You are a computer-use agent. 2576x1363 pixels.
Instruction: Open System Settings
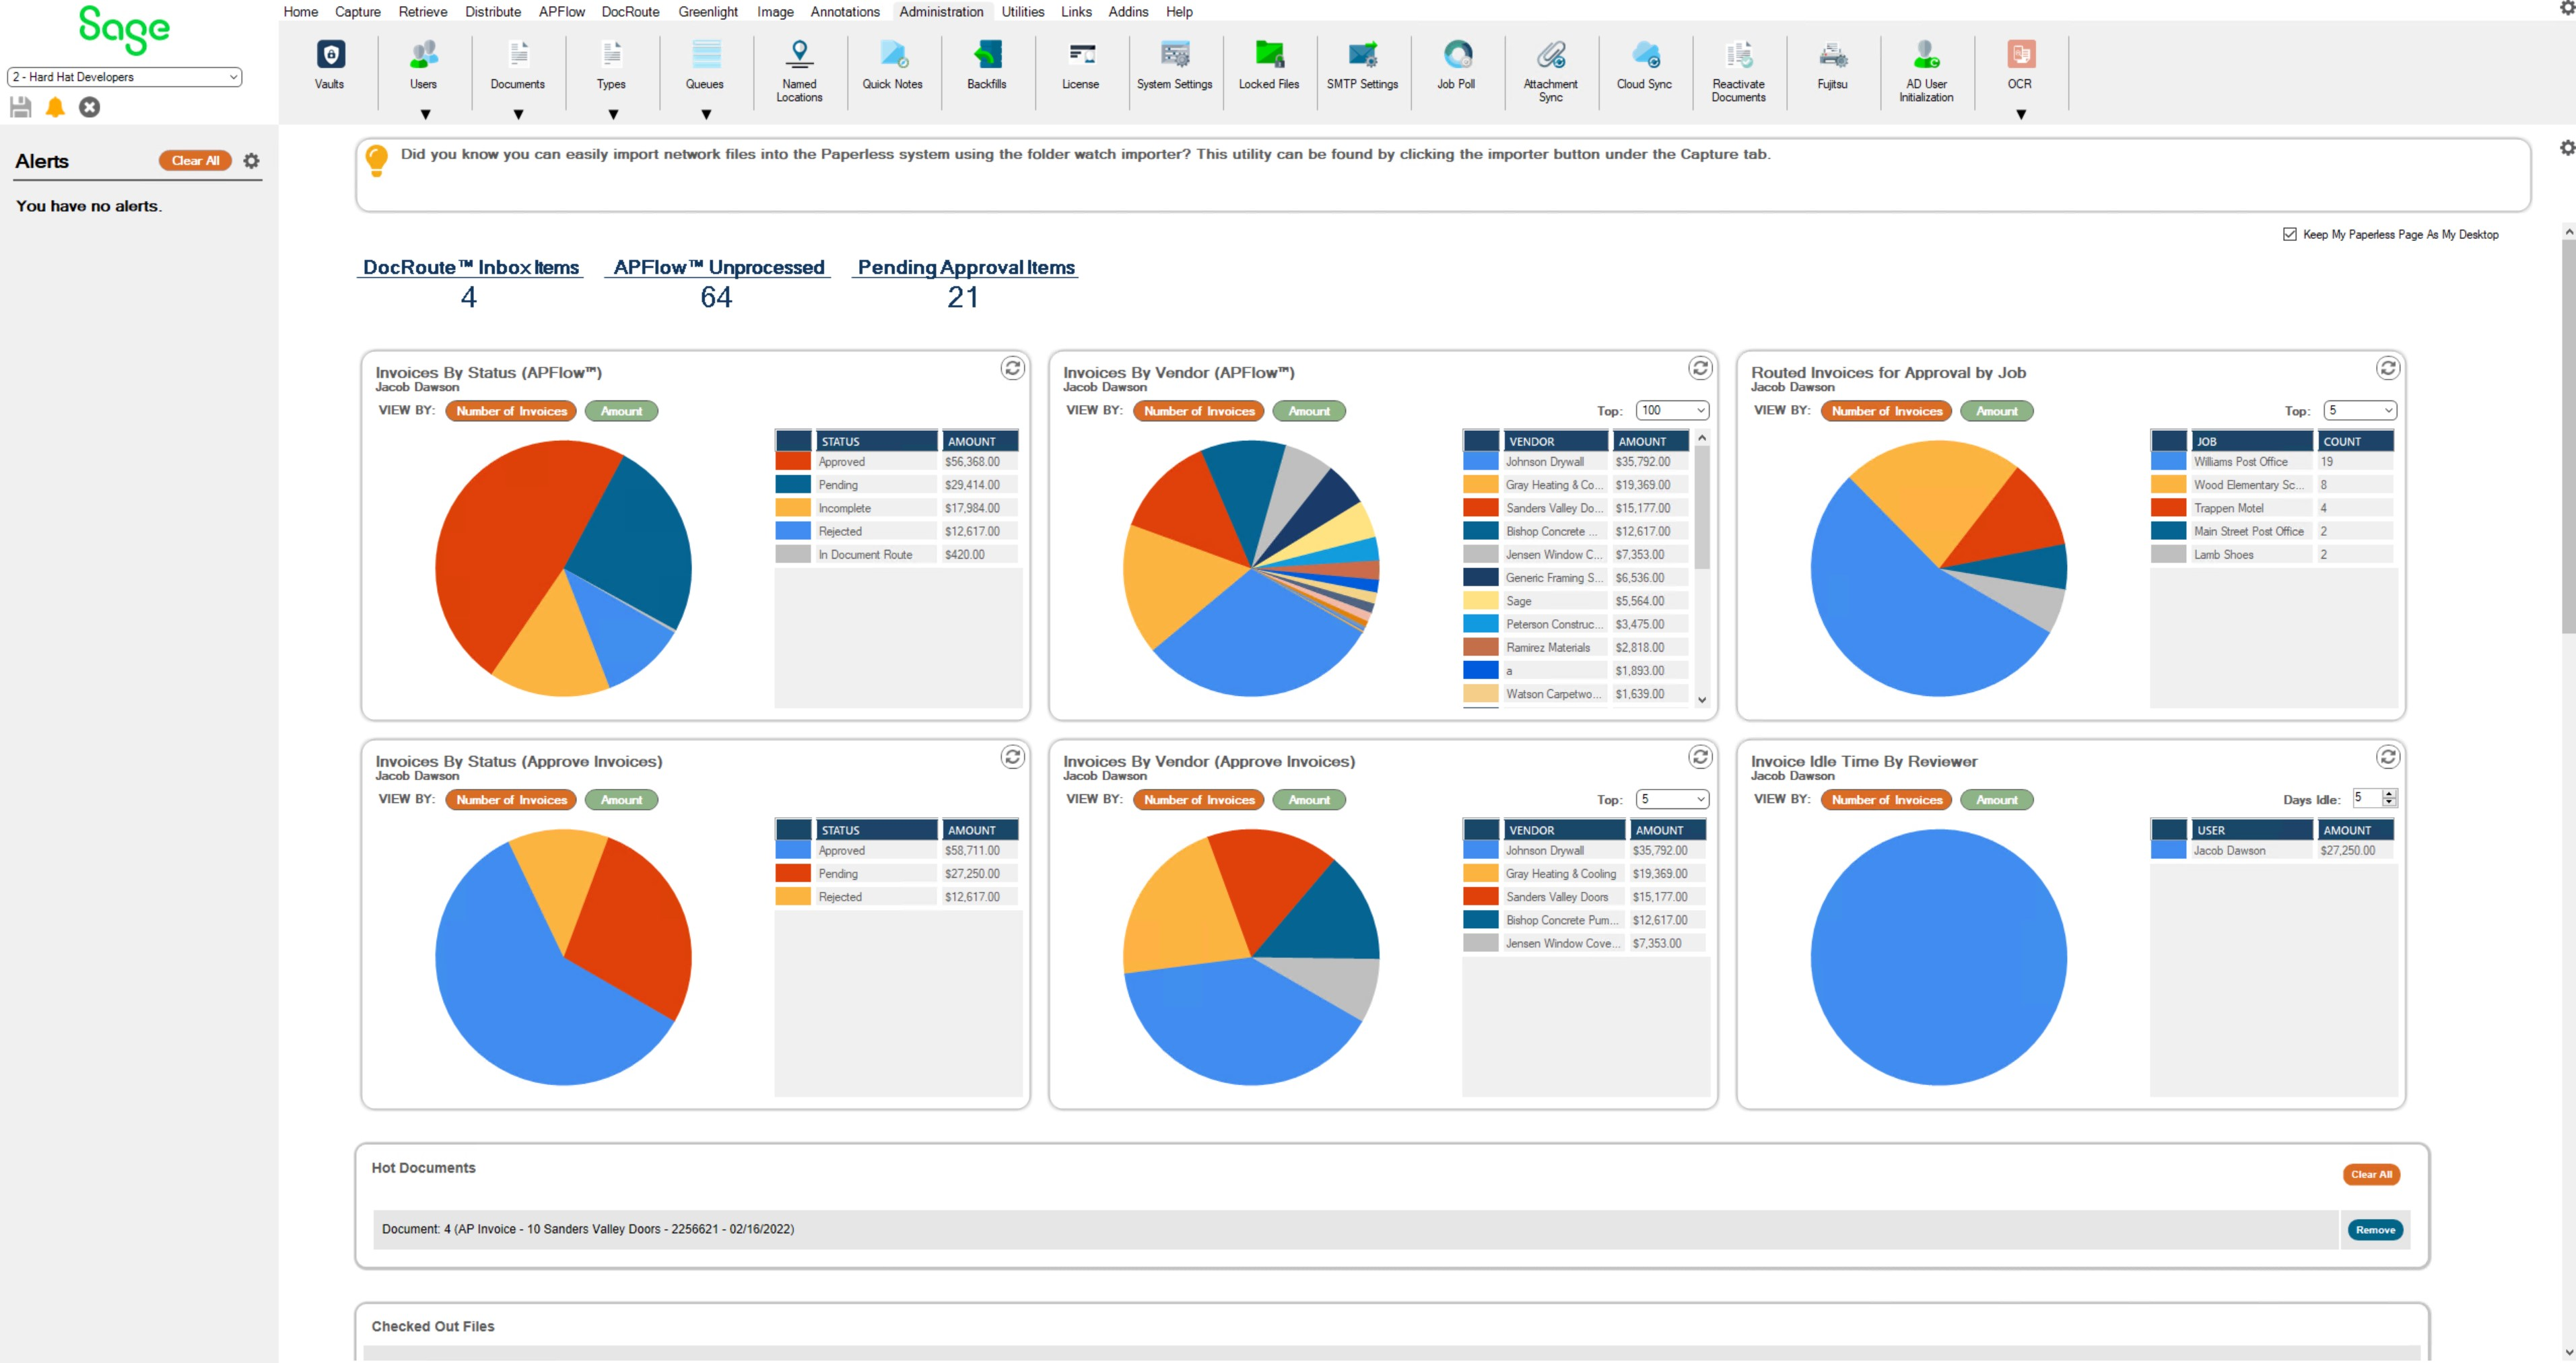click(x=1174, y=65)
